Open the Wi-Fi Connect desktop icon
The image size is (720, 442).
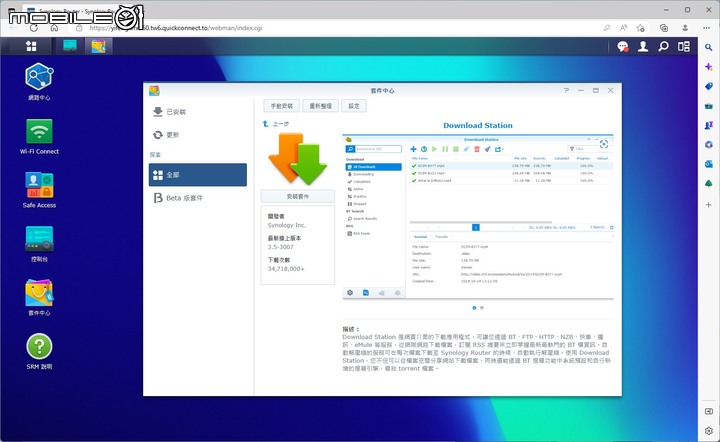click(39, 136)
